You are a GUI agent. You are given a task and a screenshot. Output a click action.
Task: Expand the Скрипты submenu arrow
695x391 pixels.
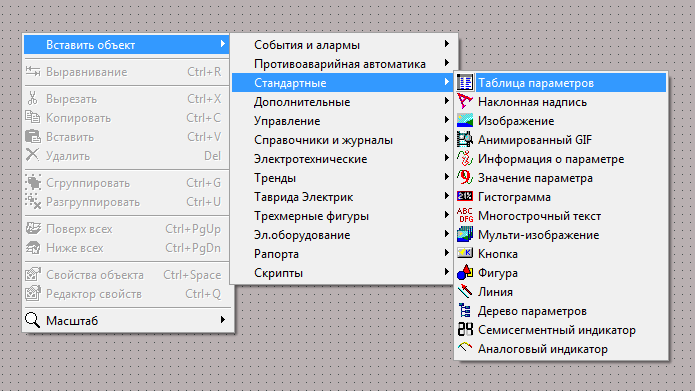447,272
